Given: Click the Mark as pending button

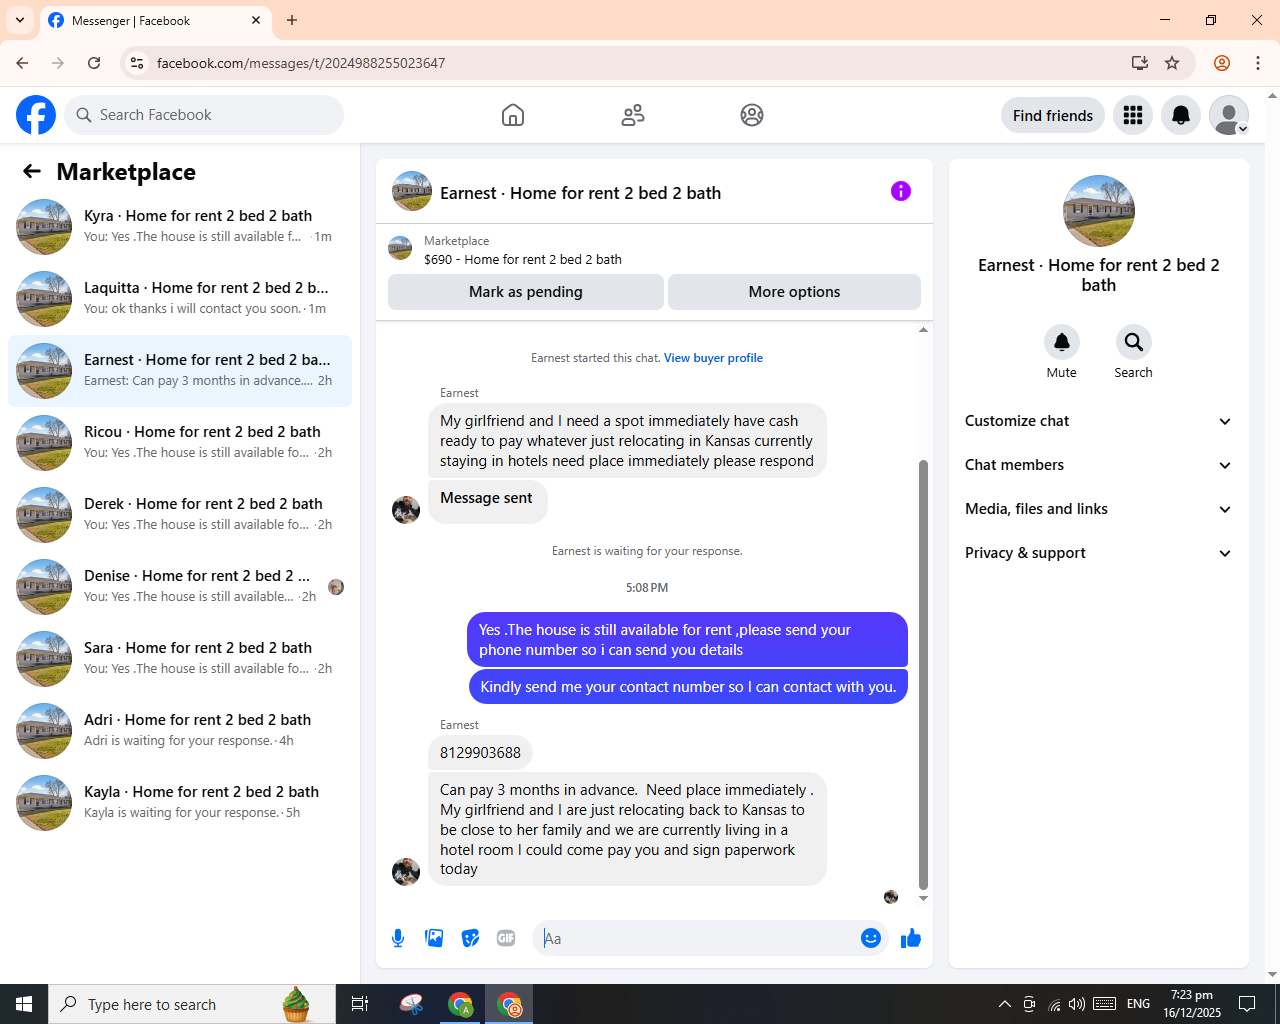Looking at the screenshot, I should click(x=526, y=292).
